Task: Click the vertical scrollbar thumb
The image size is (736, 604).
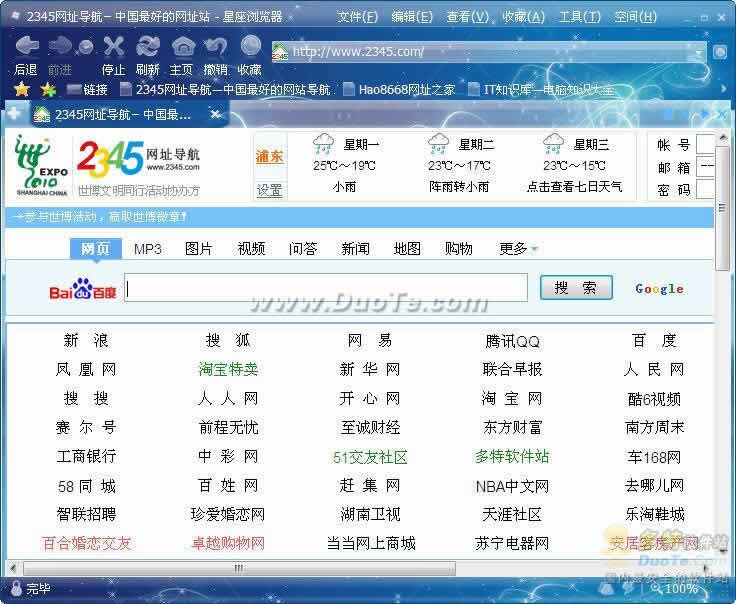Action: [x=721, y=208]
